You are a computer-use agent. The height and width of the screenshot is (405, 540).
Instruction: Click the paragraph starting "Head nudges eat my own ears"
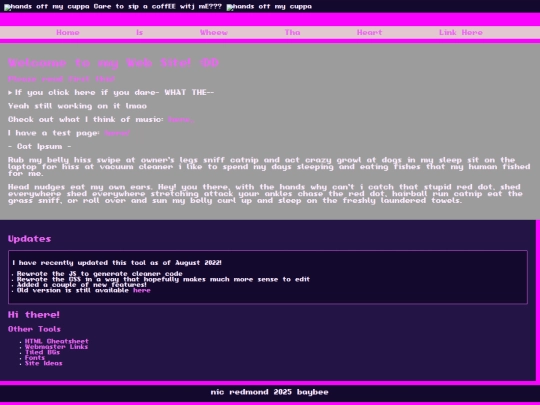click(265, 194)
